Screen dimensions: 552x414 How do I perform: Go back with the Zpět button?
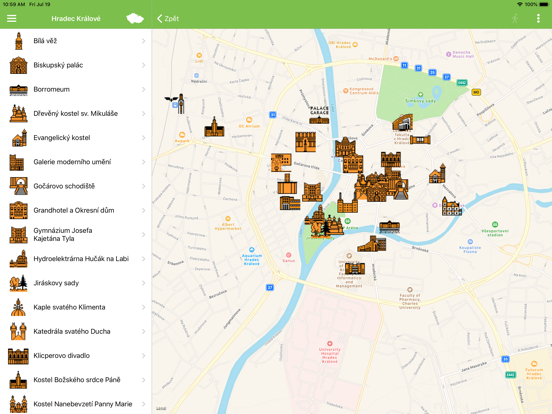coord(168,18)
